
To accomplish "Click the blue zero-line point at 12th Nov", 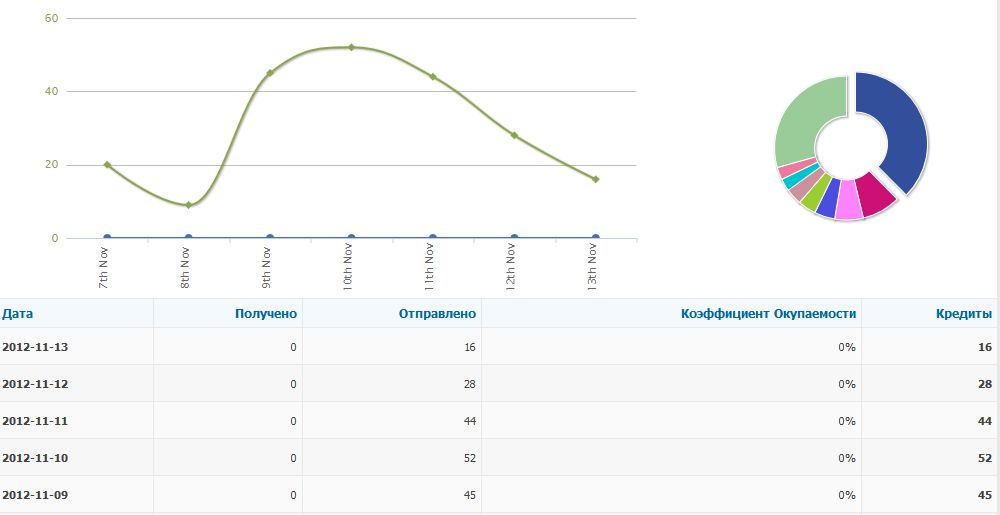I will (x=514, y=238).
